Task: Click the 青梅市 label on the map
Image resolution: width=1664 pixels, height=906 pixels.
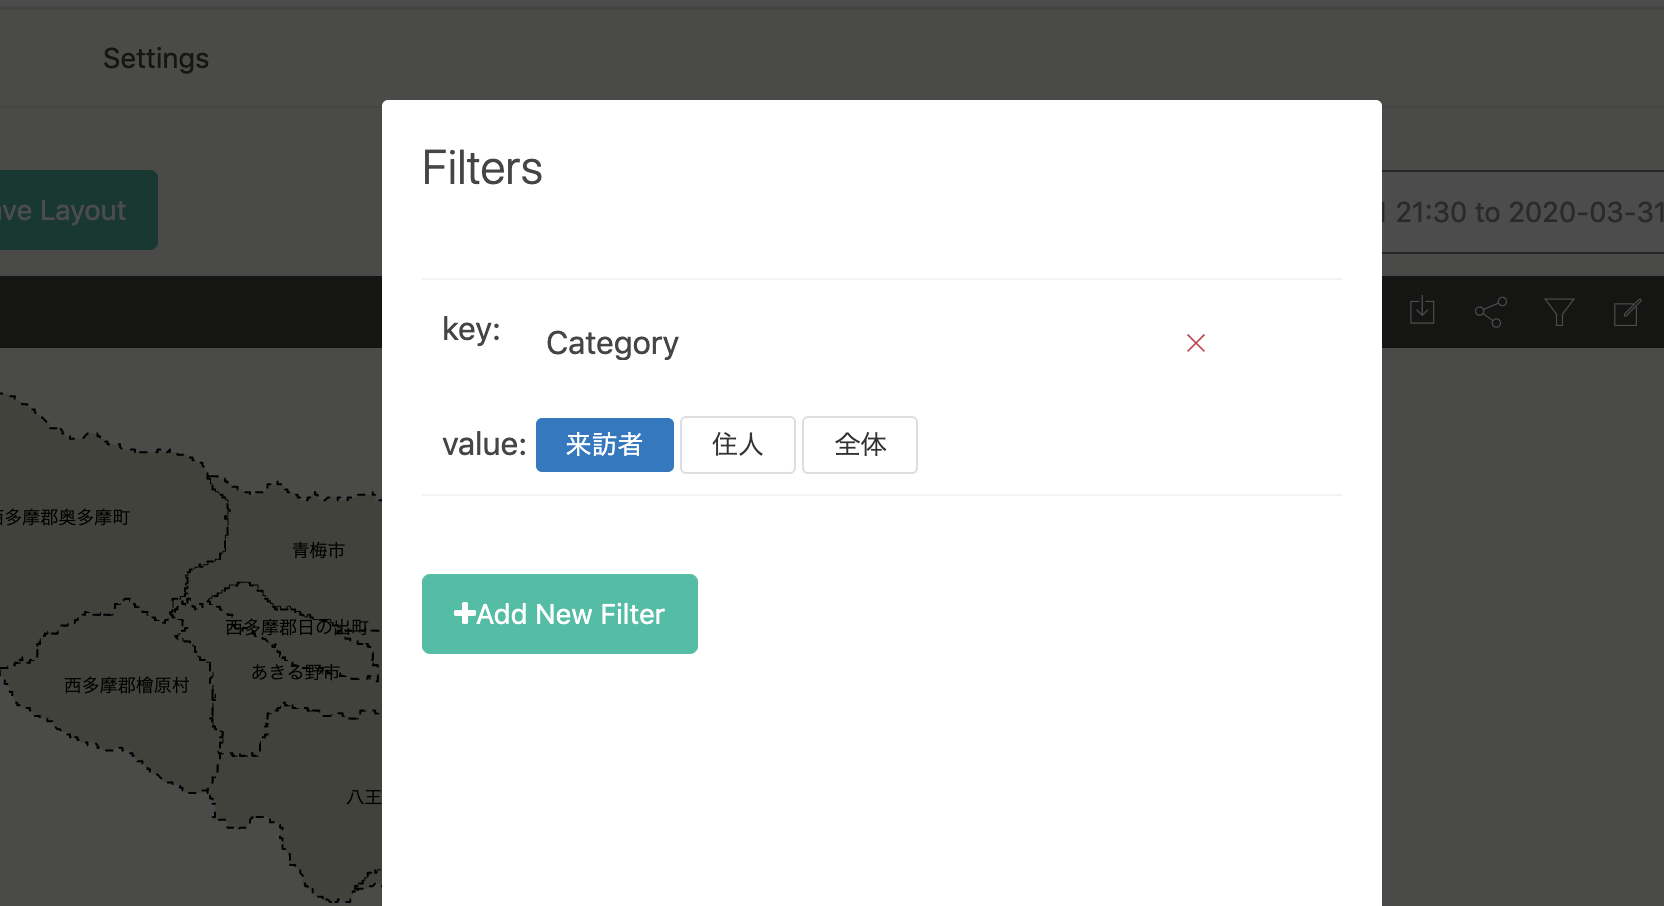Action: pyautogui.click(x=318, y=550)
